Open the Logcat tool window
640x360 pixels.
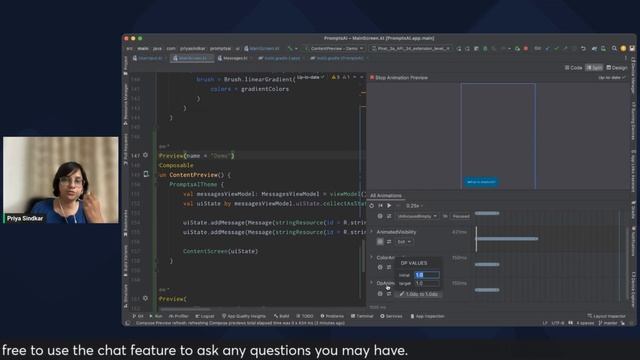click(x=204, y=316)
